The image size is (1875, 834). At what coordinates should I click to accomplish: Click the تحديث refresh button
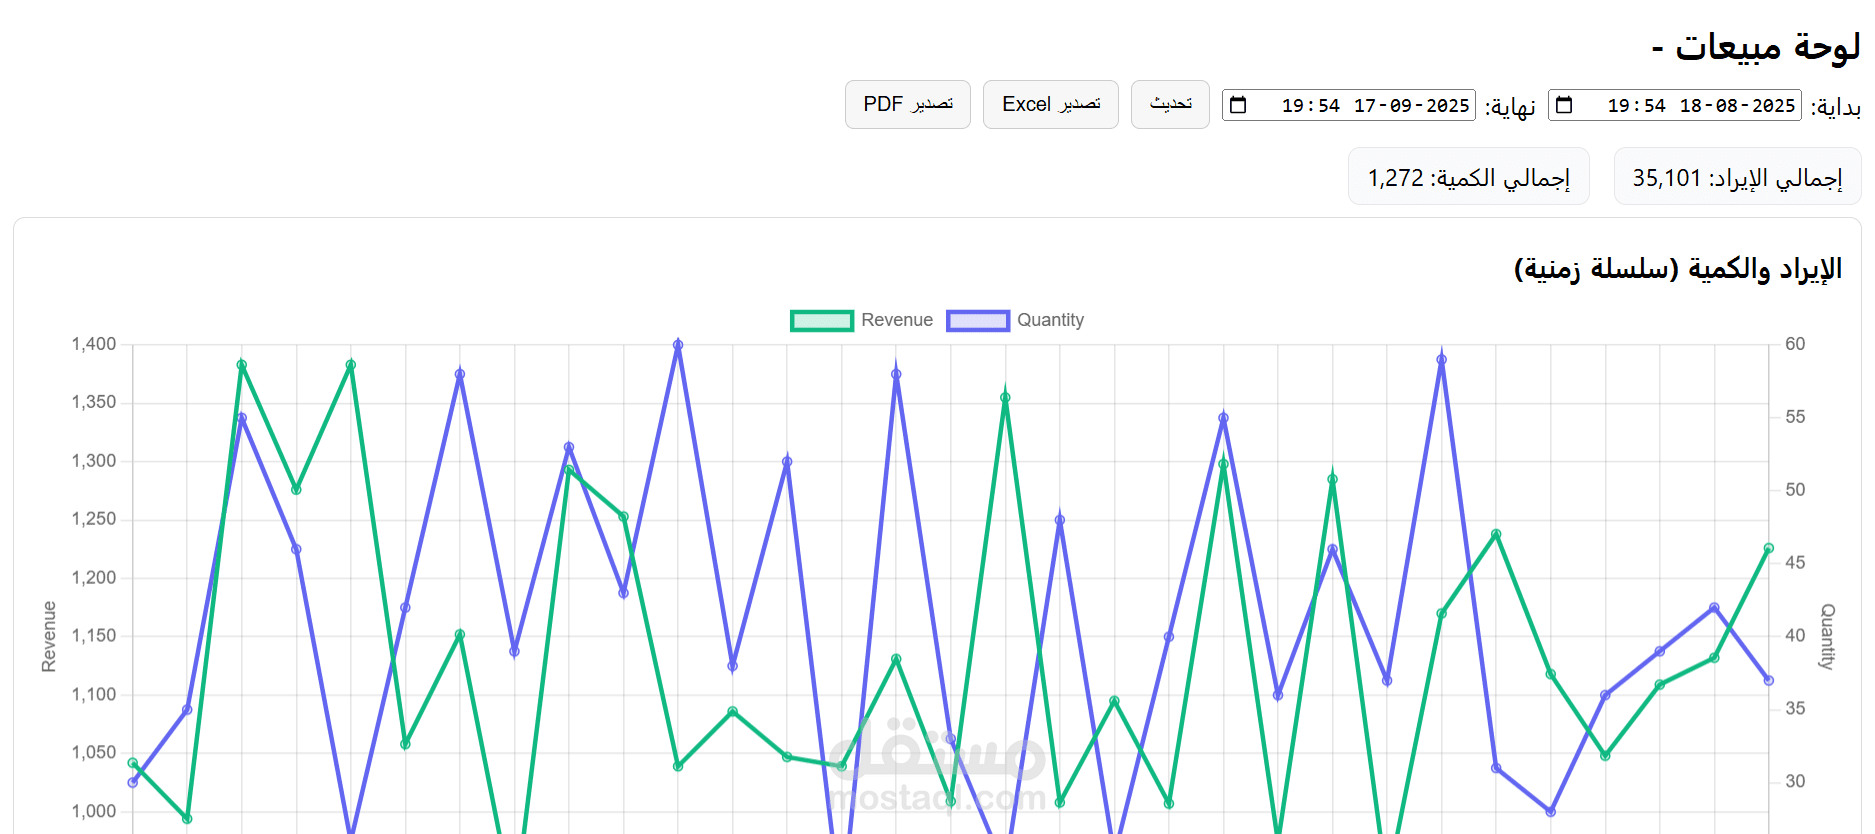pyautogui.click(x=1170, y=105)
